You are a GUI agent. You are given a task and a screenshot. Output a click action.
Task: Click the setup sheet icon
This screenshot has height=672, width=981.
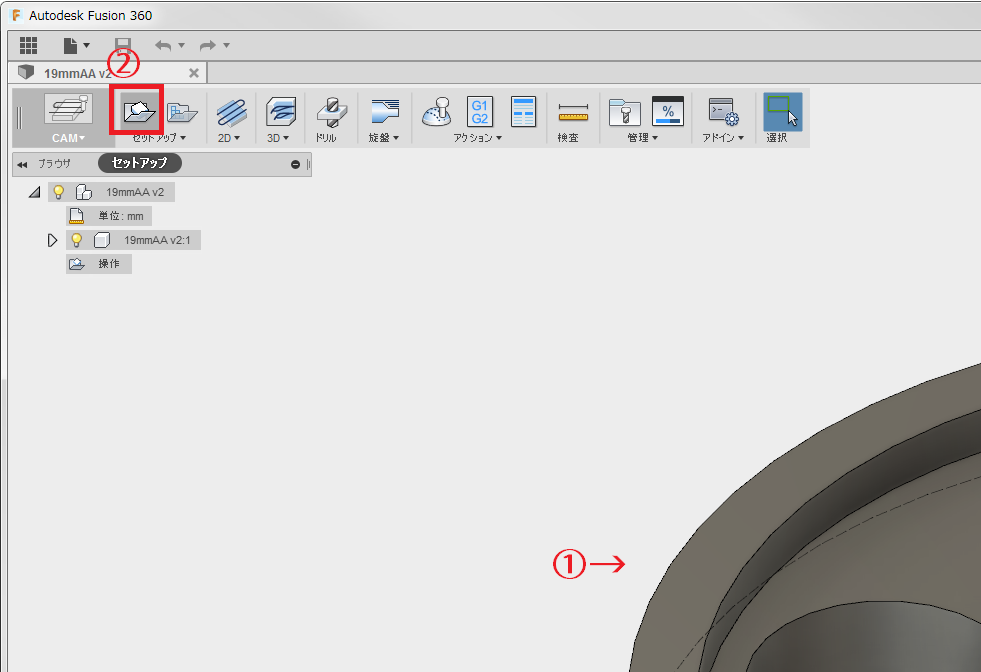(523, 112)
